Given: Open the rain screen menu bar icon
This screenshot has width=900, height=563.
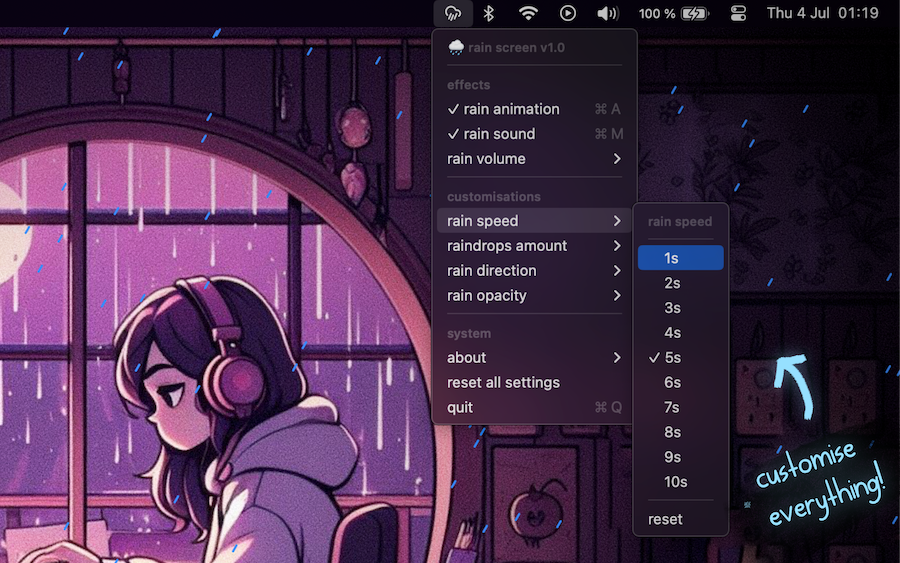Looking at the screenshot, I should [453, 13].
